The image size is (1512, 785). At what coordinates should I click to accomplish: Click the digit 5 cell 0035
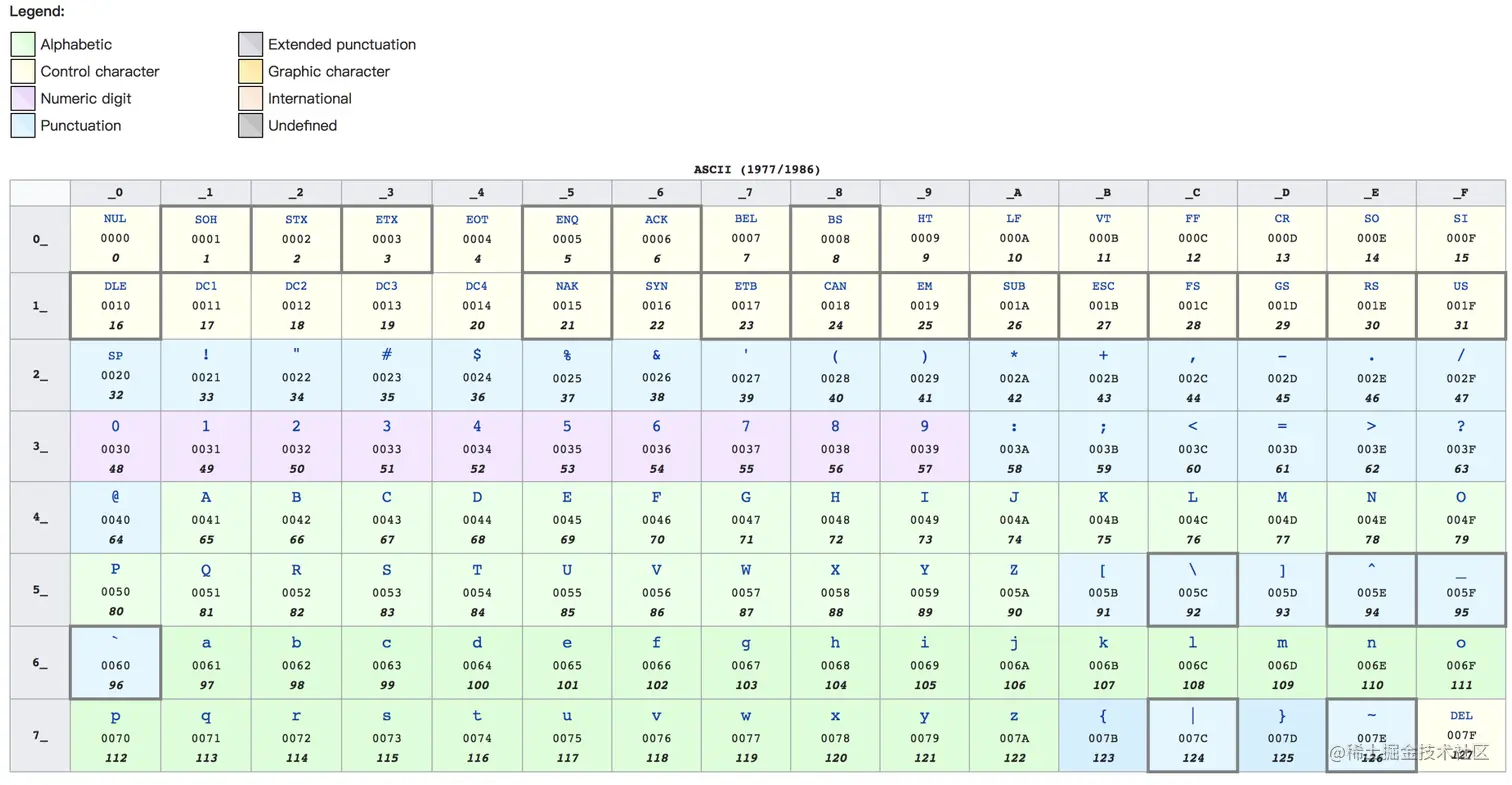coord(567,446)
